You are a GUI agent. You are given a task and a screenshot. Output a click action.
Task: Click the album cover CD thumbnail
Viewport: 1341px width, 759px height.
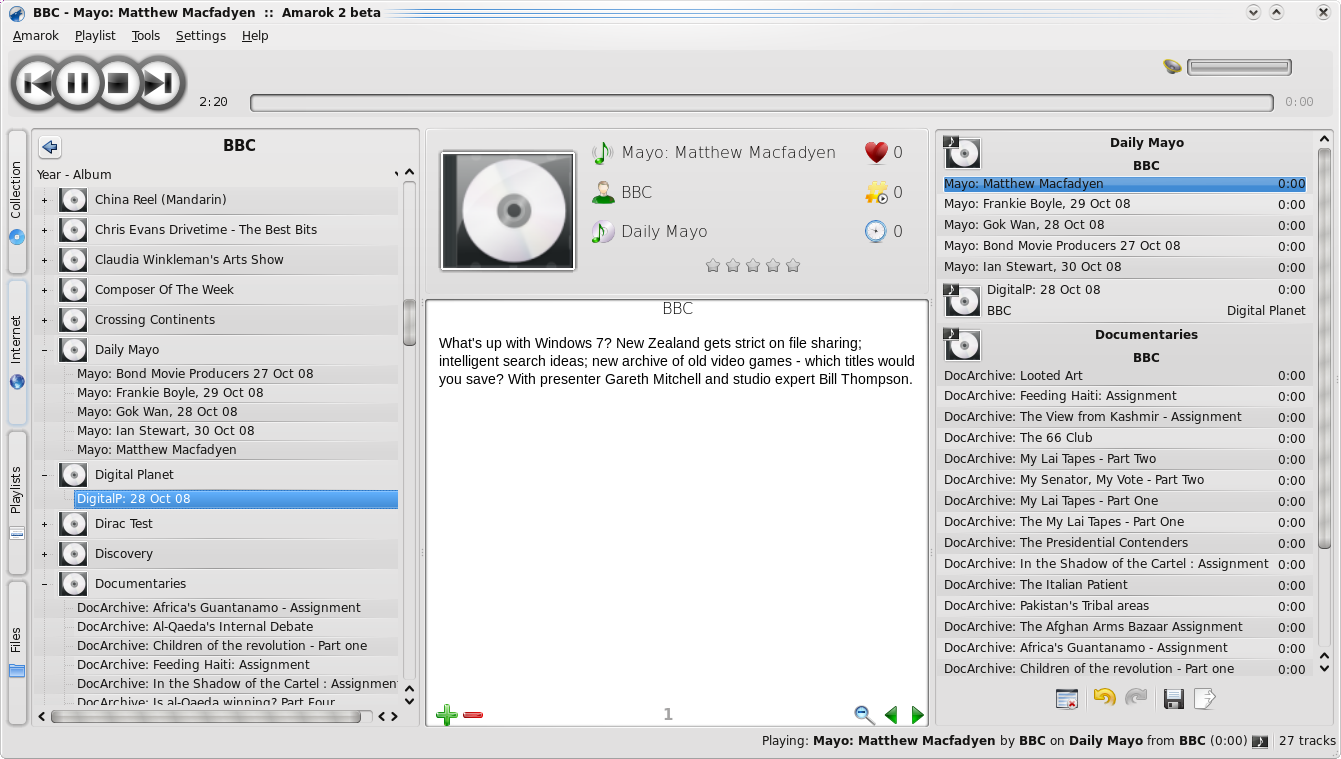[508, 211]
